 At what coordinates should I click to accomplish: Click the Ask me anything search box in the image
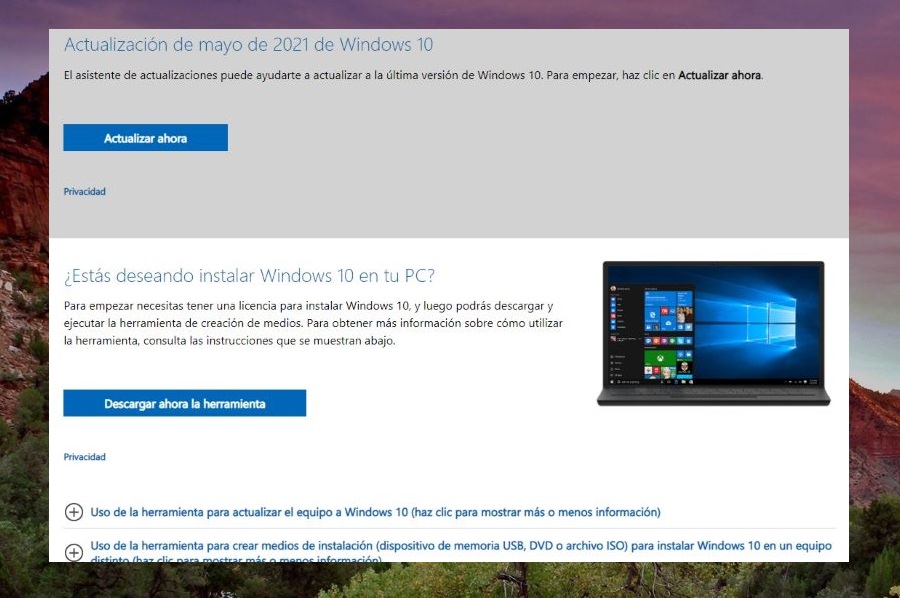click(x=630, y=382)
